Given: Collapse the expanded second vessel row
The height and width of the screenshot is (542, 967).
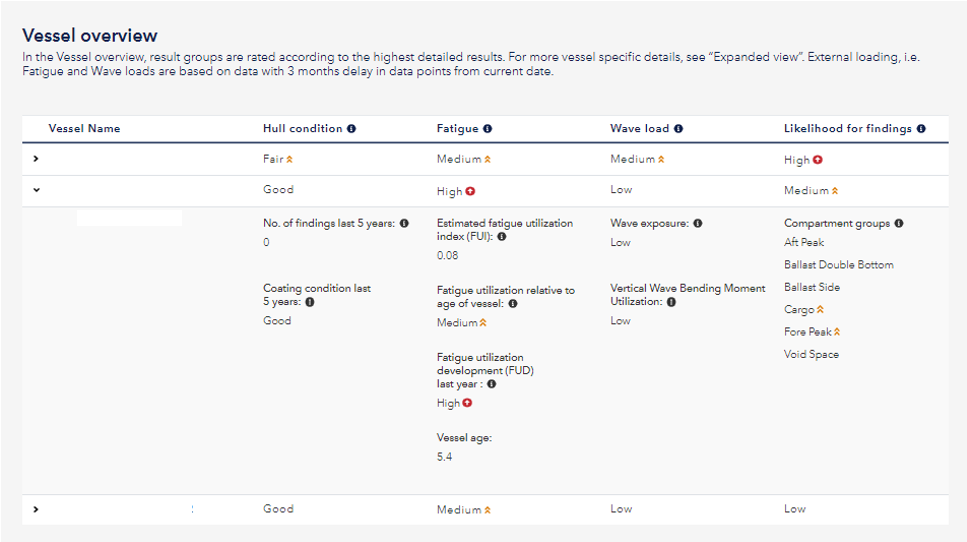Looking at the screenshot, I should click(36, 190).
